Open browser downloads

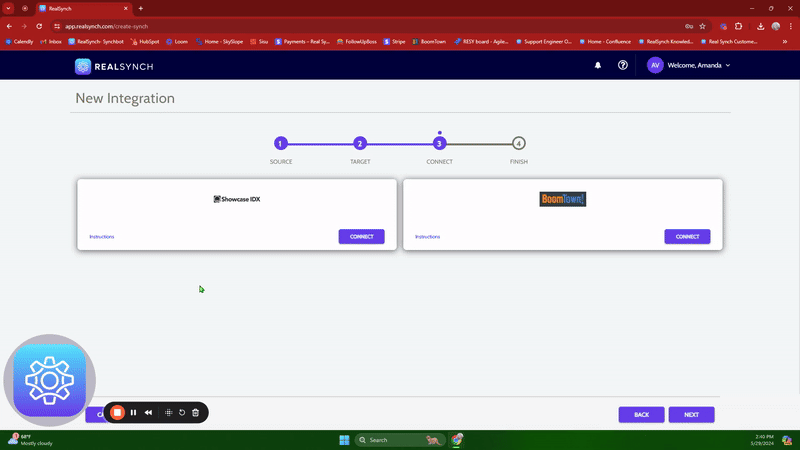pos(760,27)
